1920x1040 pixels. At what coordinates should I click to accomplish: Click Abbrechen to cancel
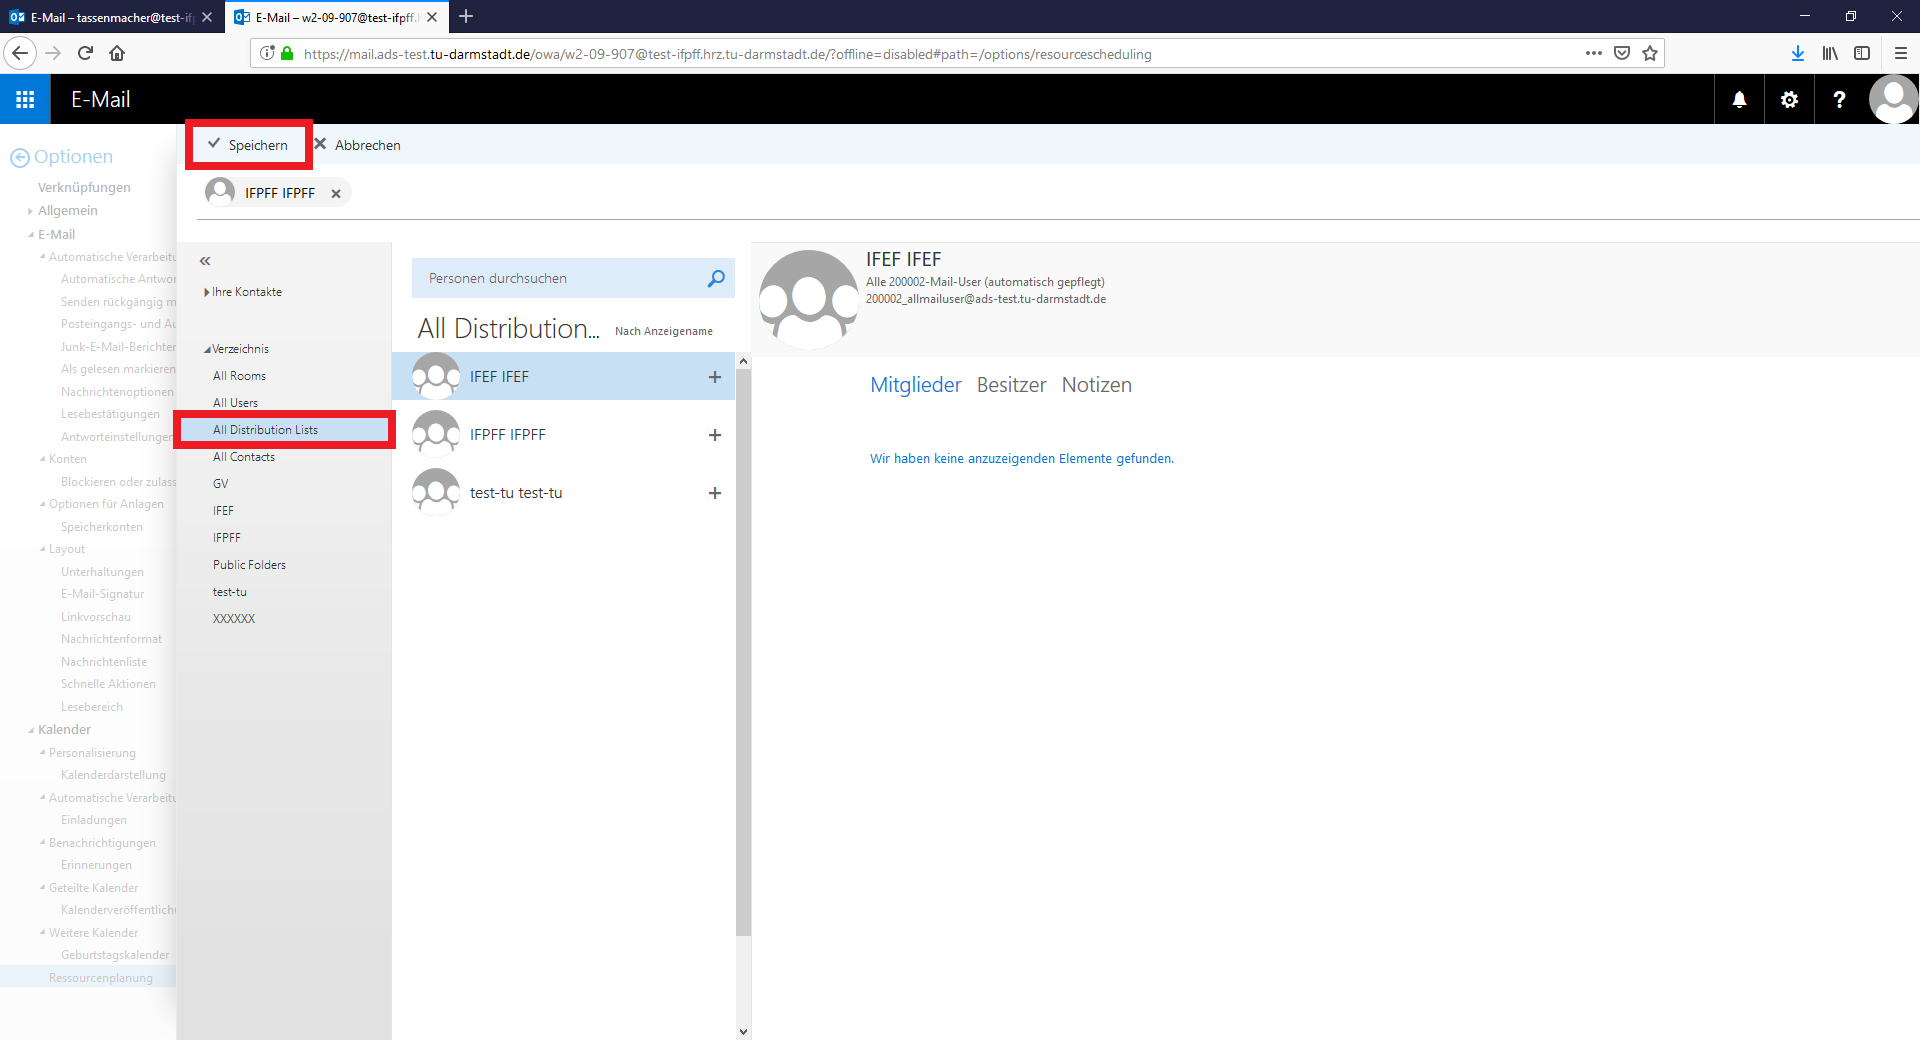click(x=357, y=145)
